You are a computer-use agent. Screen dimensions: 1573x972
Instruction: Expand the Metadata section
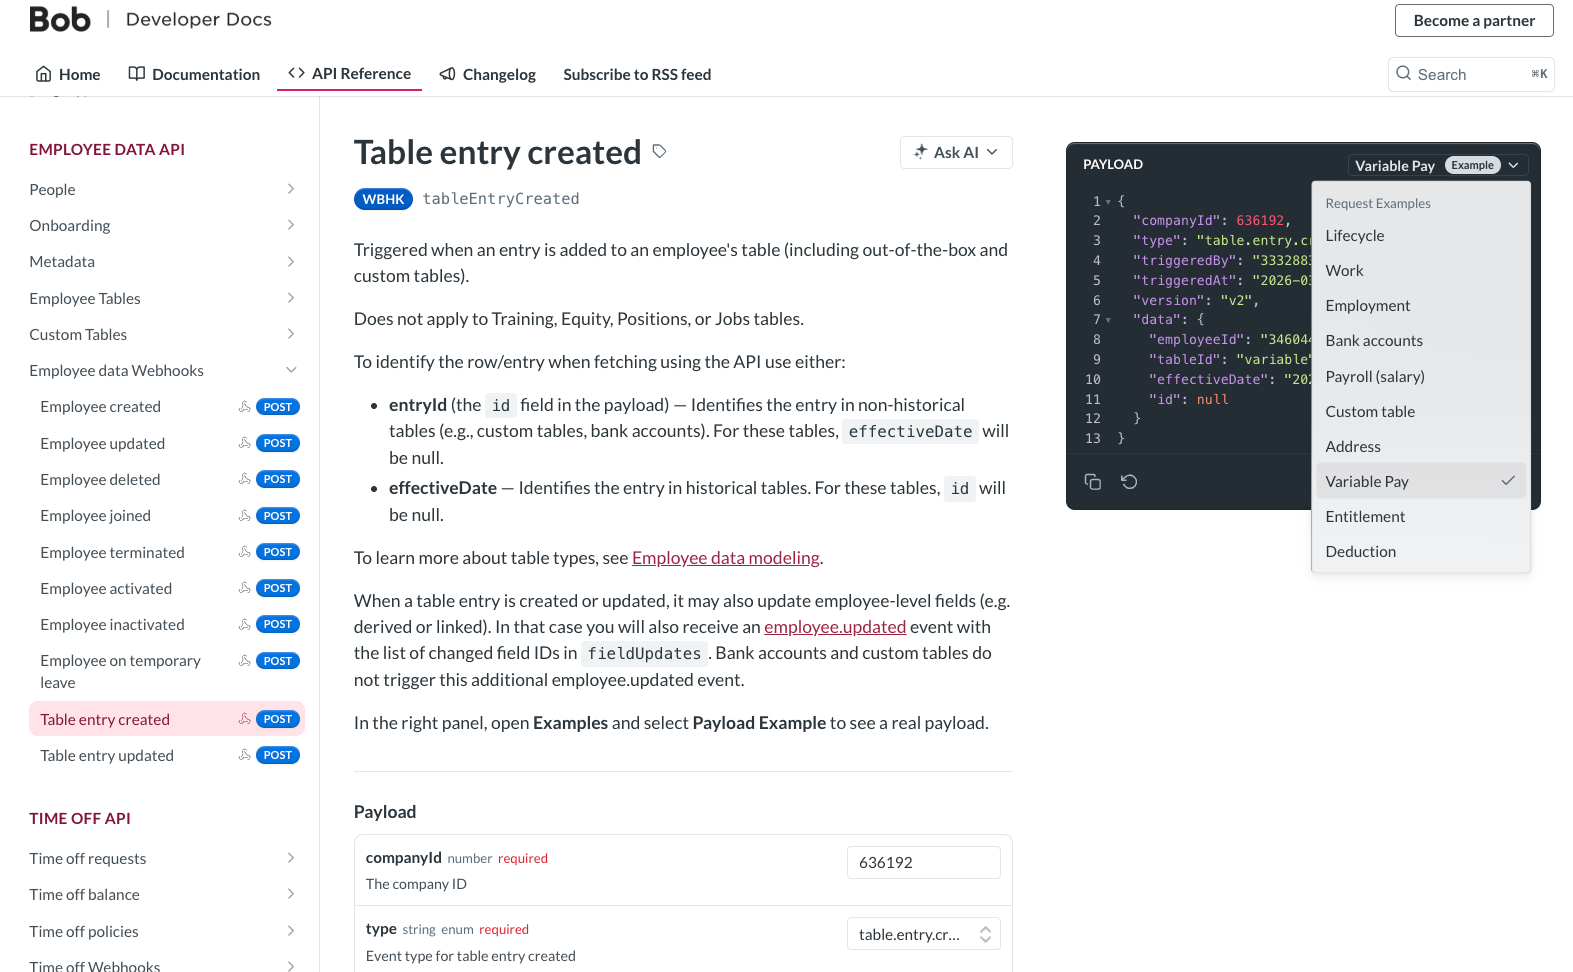(x=291, y=262)
